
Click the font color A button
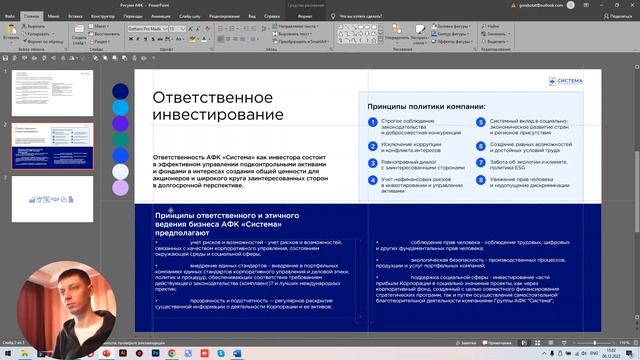click(x=204, y=39)
